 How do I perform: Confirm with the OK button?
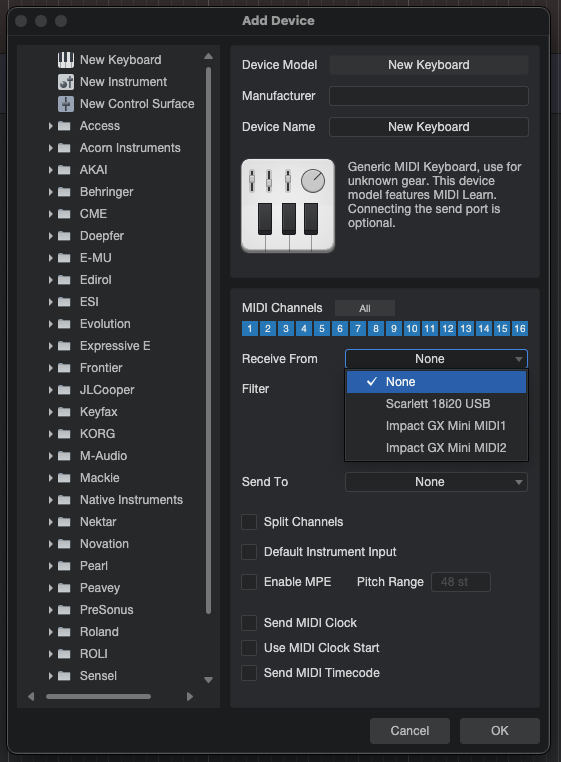(x=500, y=731)
